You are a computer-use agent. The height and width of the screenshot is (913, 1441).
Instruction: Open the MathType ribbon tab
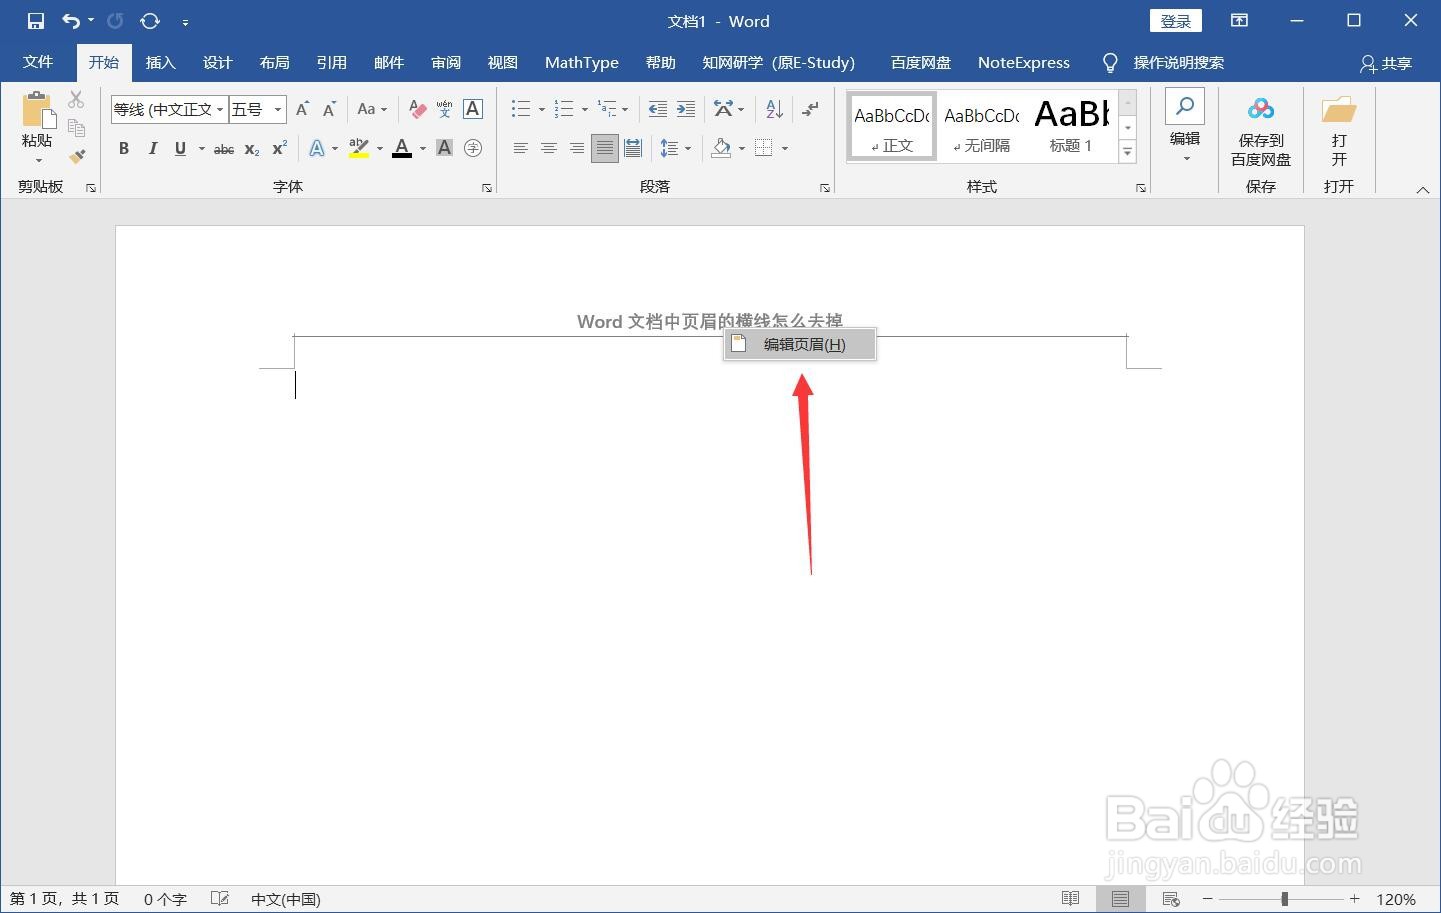tap(582, 63)
